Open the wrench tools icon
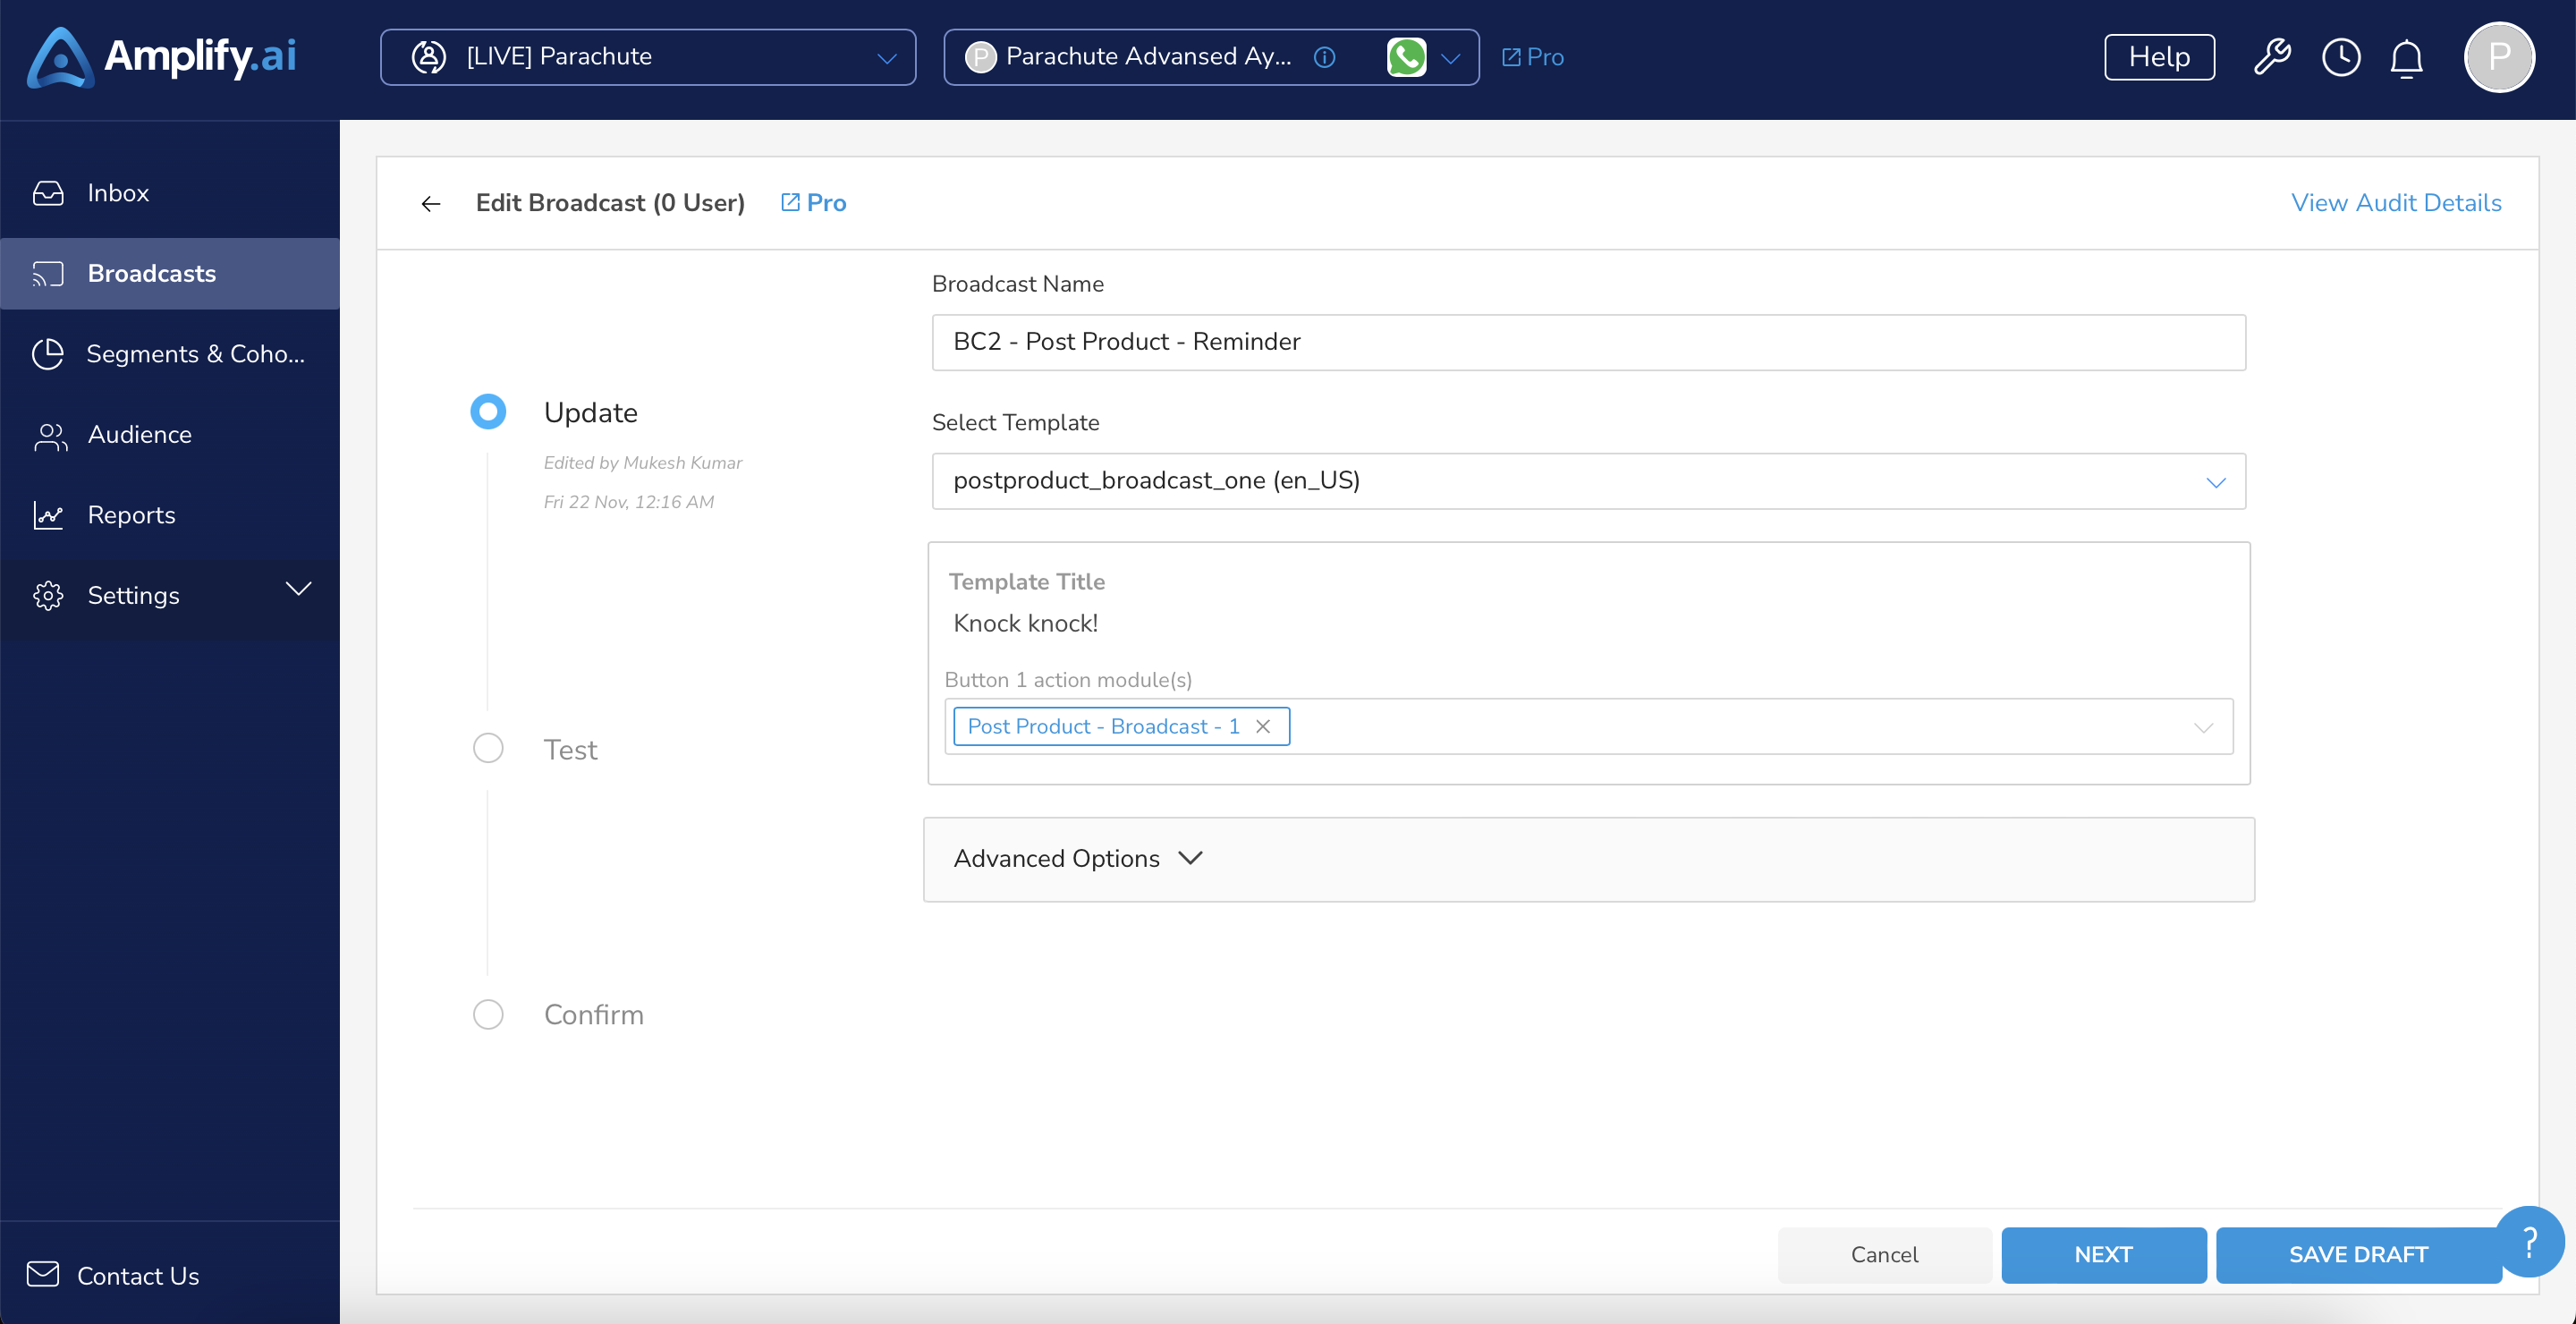Viewport: 2576px width, 1324px height. click(x=2272, y=57)
